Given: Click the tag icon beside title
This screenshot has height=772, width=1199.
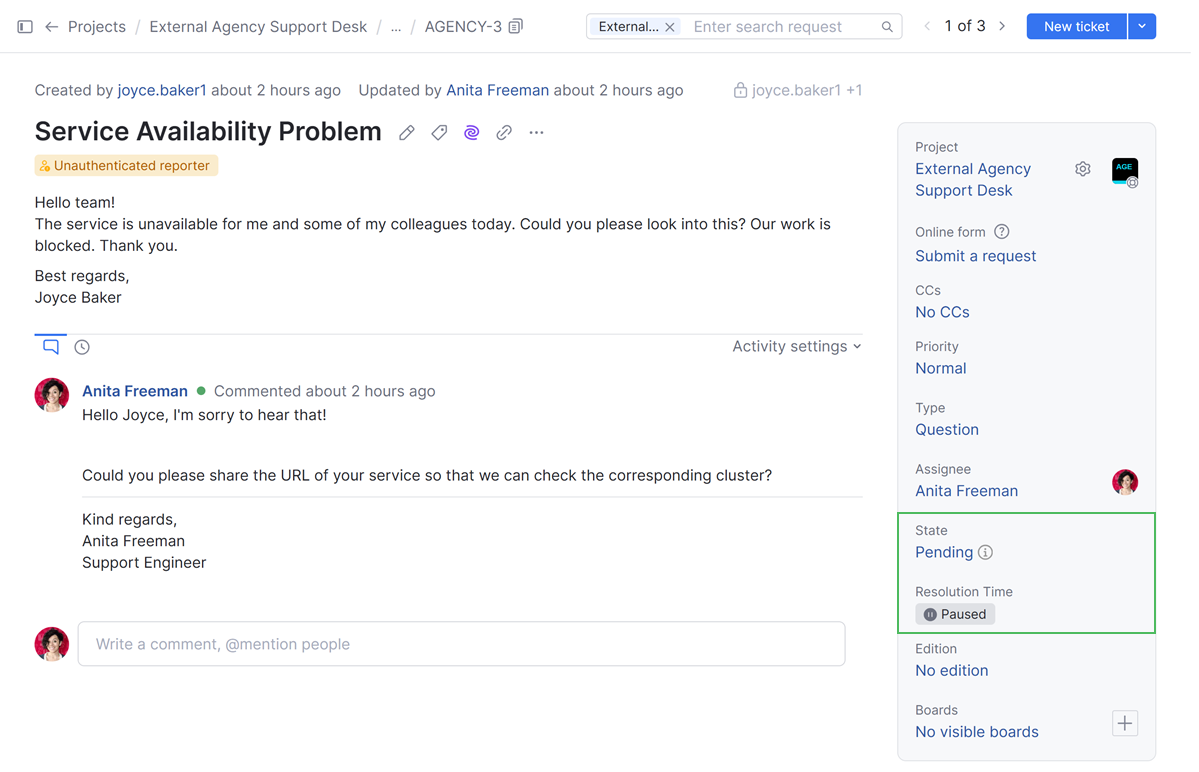Looking at the screenshot, I should click(439, 133).
